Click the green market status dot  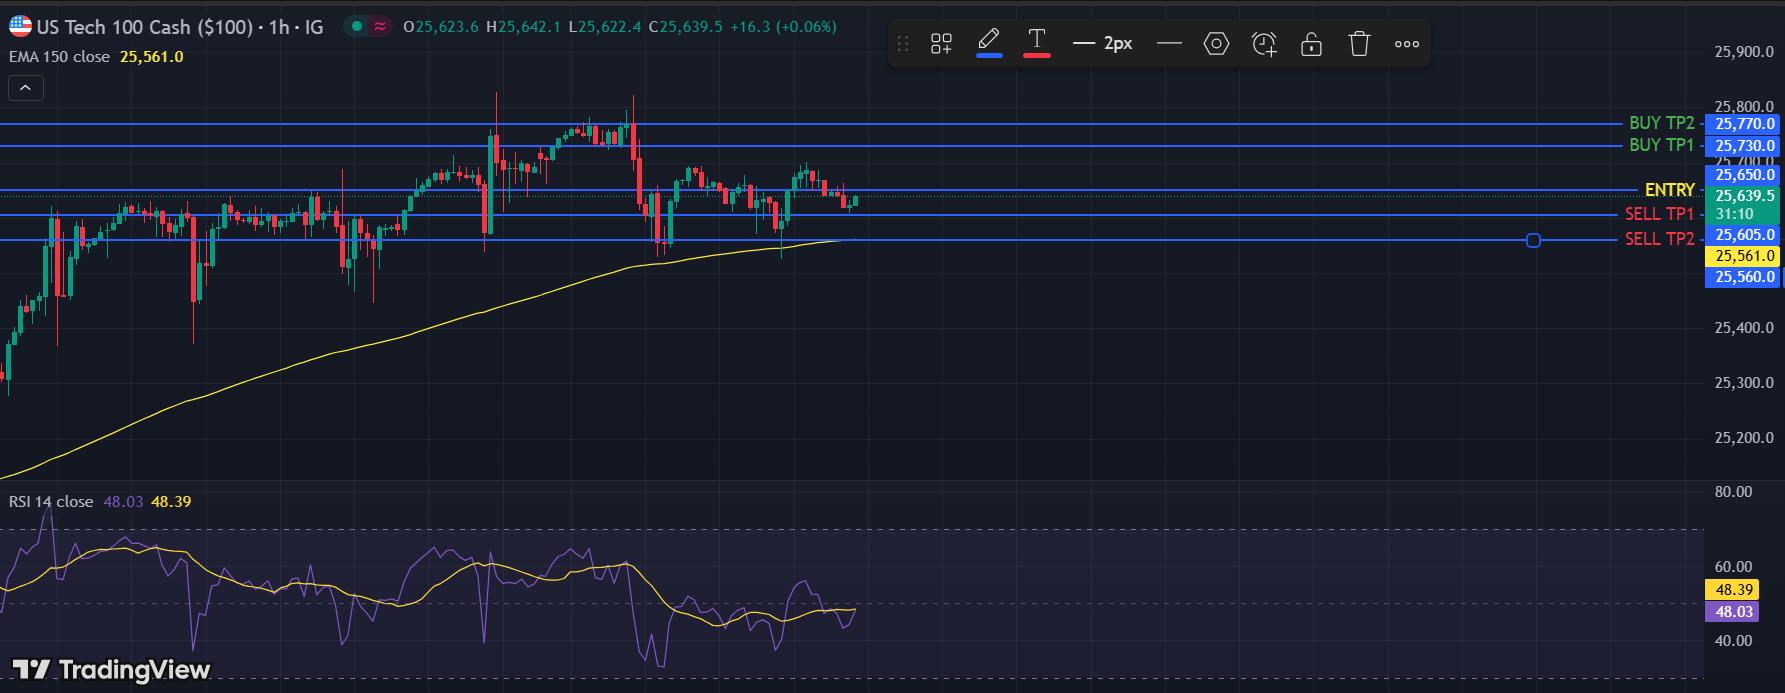click(x=357, y=27)
